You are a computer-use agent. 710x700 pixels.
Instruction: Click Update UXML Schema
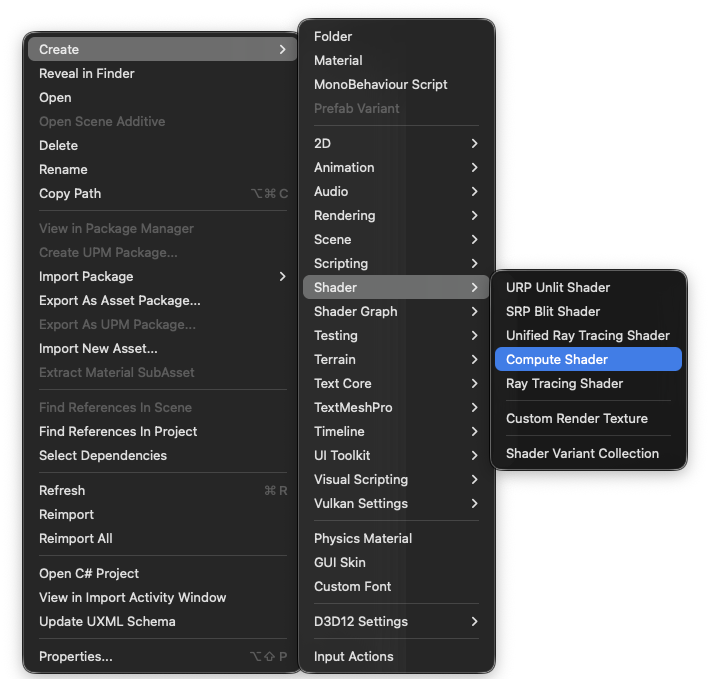162,621
